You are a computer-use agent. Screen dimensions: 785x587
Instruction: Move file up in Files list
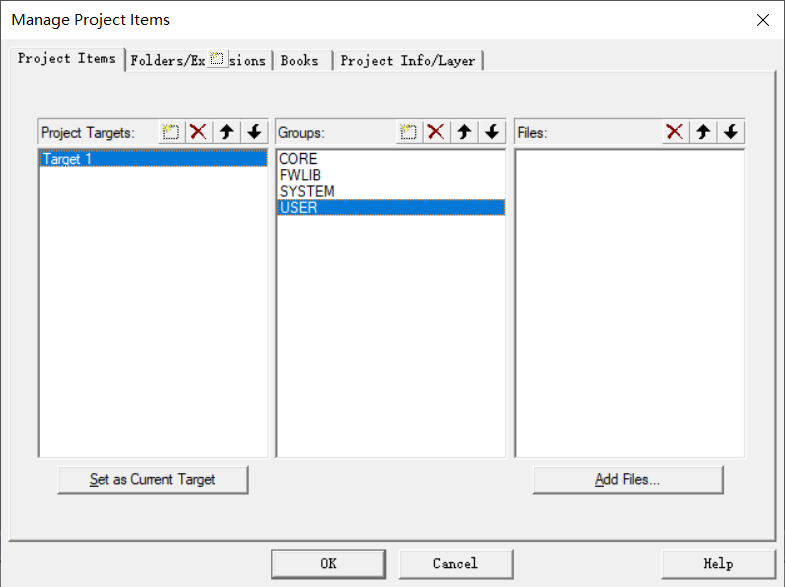pos(703,132)
